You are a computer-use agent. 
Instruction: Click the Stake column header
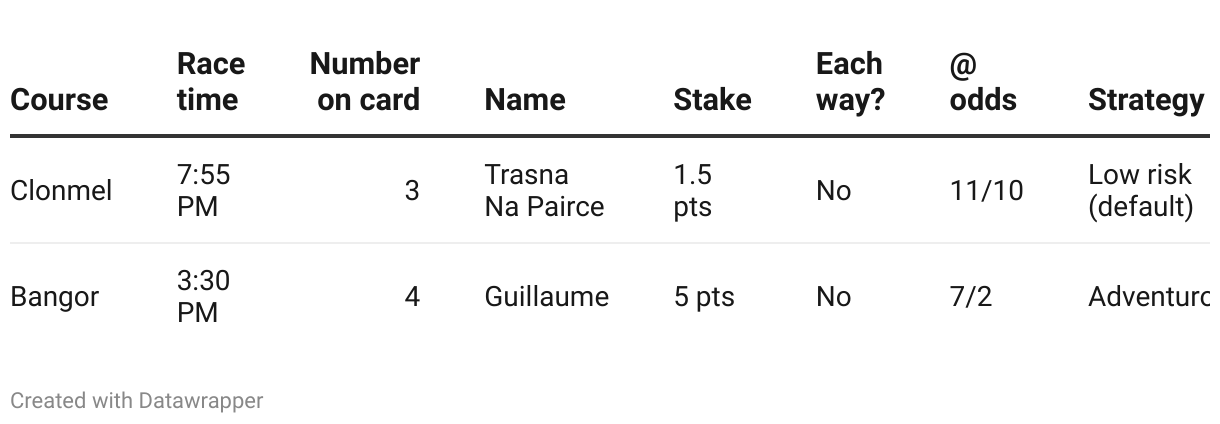[712, 100]
